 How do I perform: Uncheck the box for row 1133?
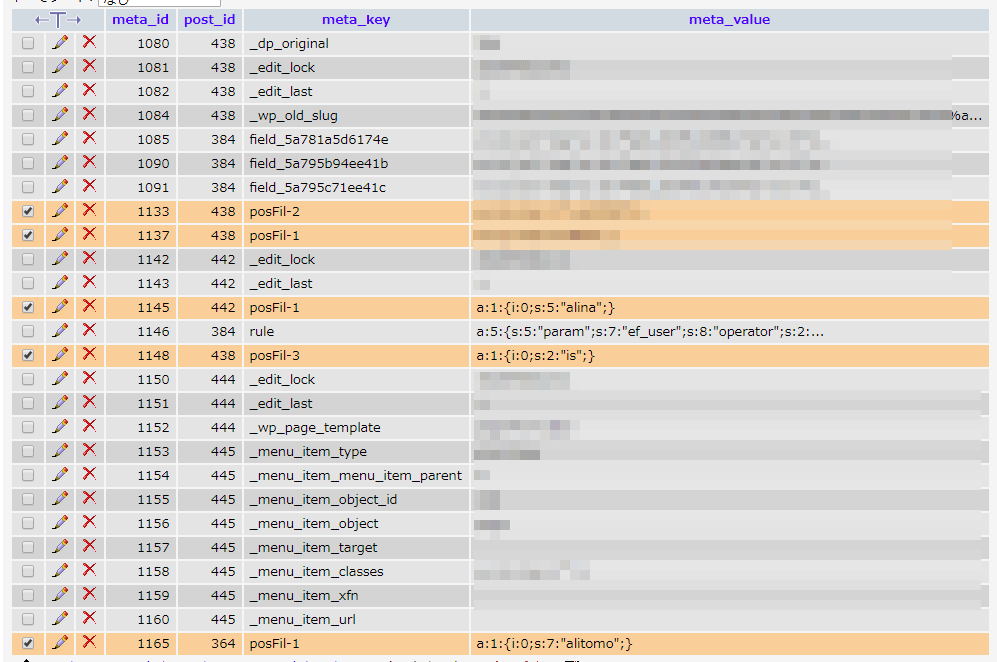(x=28, y=211)
